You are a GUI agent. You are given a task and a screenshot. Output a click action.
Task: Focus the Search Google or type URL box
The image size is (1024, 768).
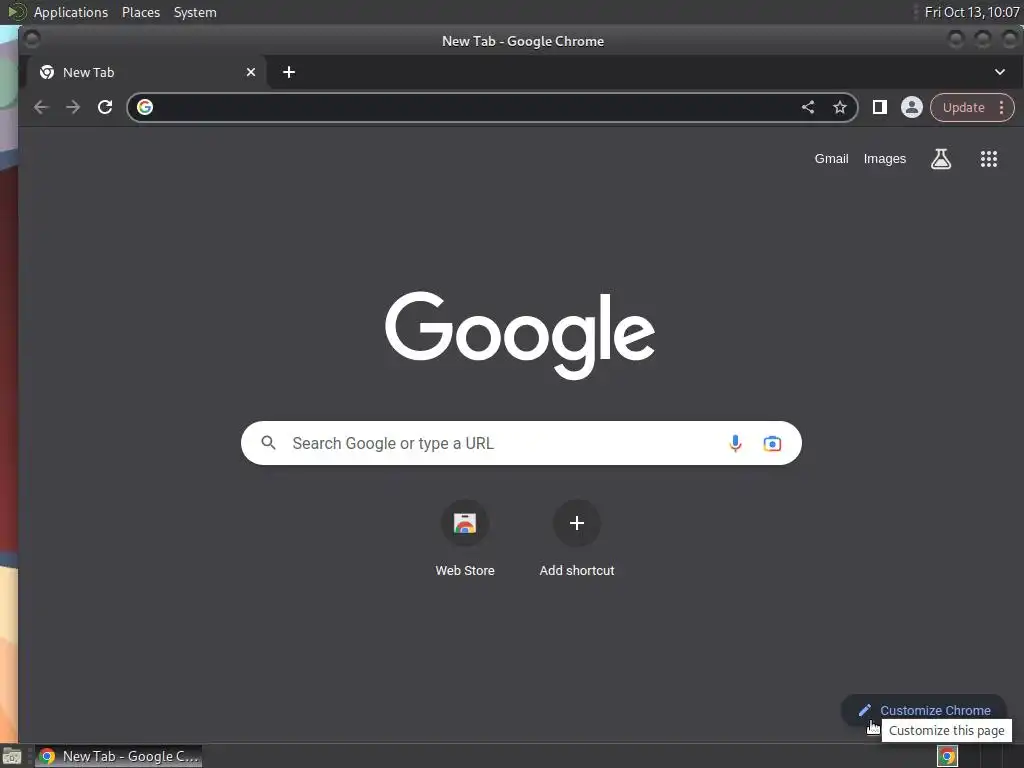point(520,443)
